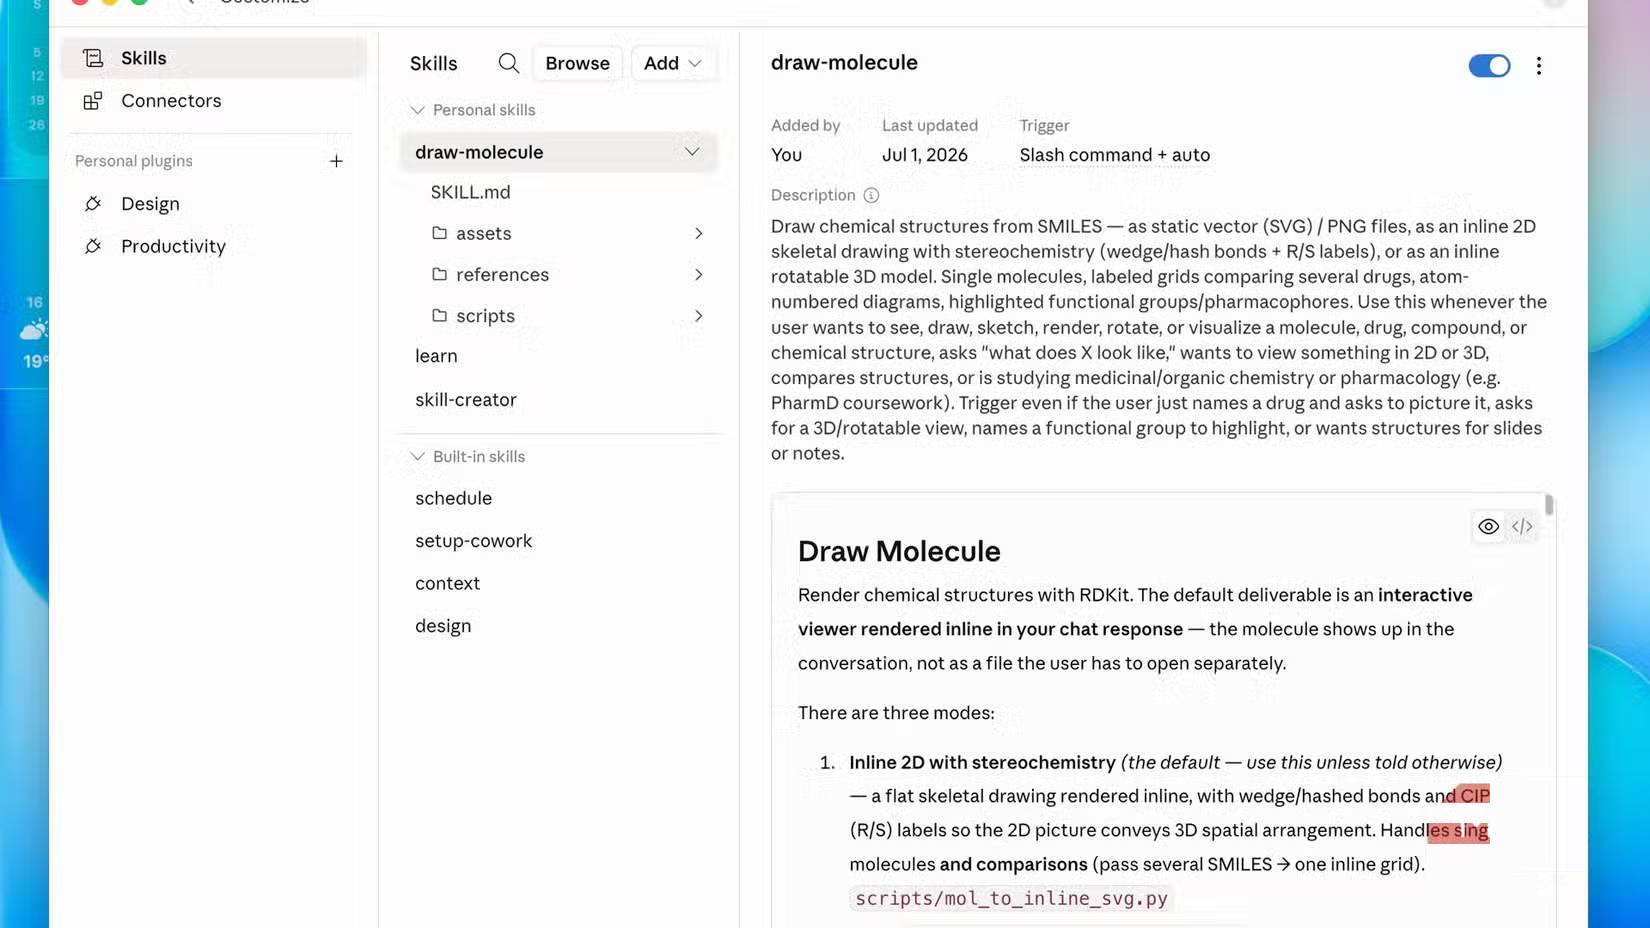Click the search skills magnifier icon
Screen dimensions: 1650x928
[508, 63]
